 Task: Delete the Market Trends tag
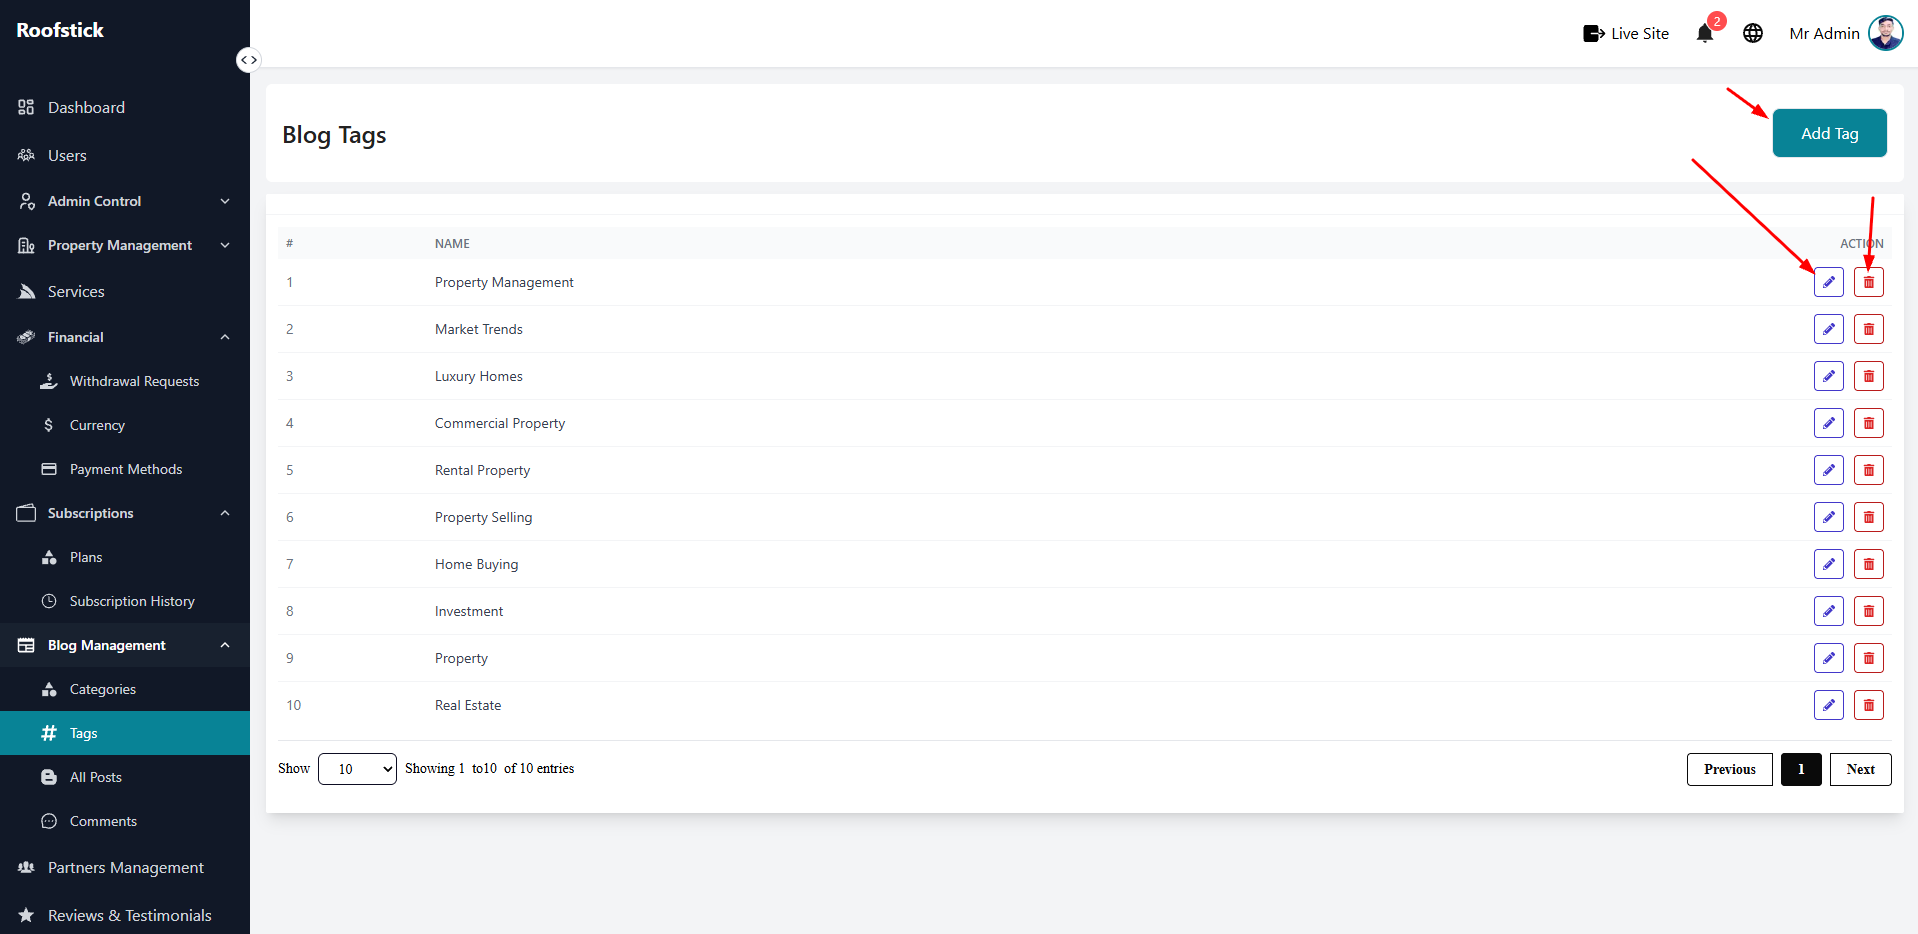(x=1868, y=329)
